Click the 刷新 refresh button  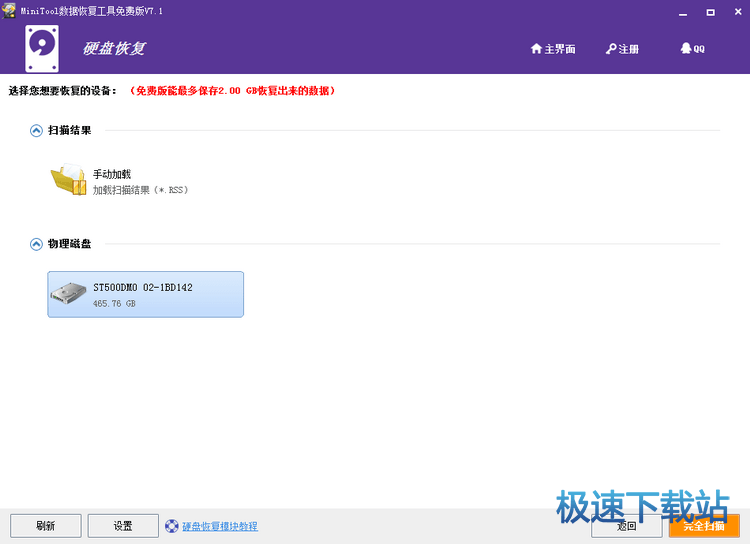point(46,526)
